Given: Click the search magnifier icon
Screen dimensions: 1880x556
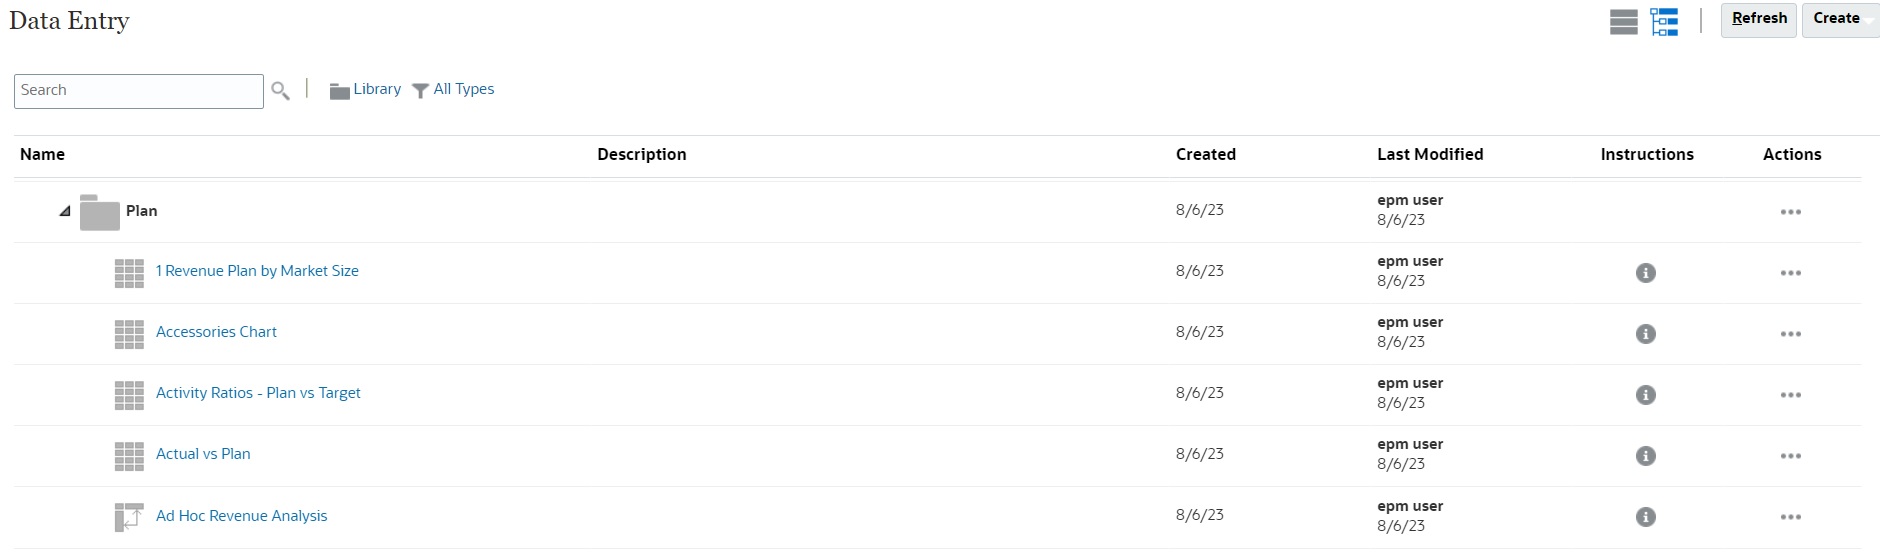Looking at the screenshot, I should (x=281, y=91).
